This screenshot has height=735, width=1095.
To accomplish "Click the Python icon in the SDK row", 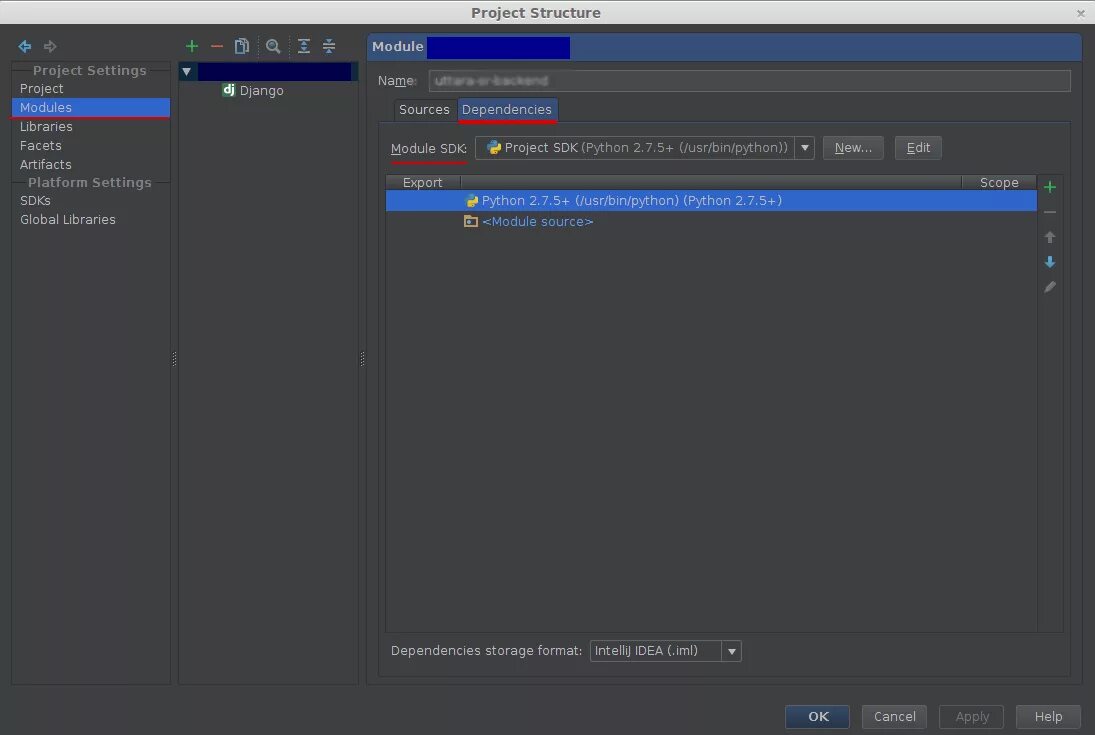I will (472, 201).
